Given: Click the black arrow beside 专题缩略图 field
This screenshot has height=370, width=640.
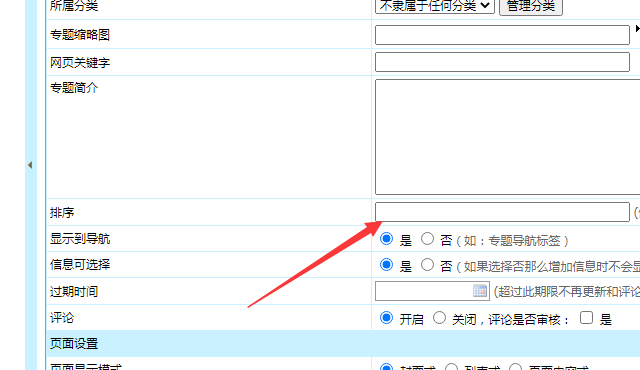Looking at the screenshot, I should point(638,29).
